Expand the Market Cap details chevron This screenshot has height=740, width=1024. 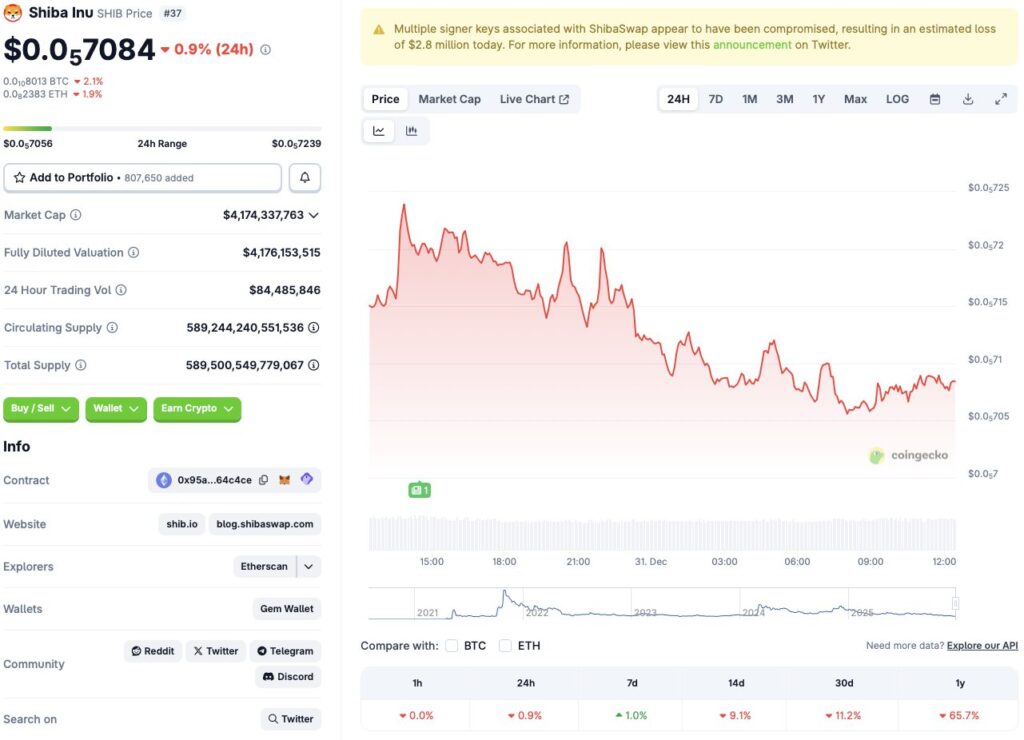[x=312, y=214]
